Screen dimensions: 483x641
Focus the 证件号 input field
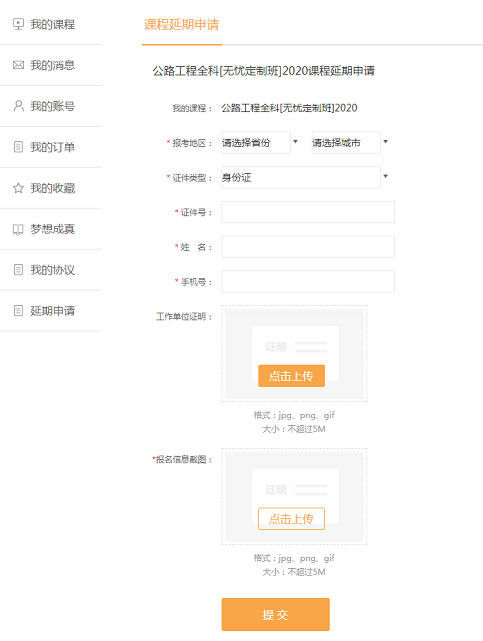coord(308,212)
